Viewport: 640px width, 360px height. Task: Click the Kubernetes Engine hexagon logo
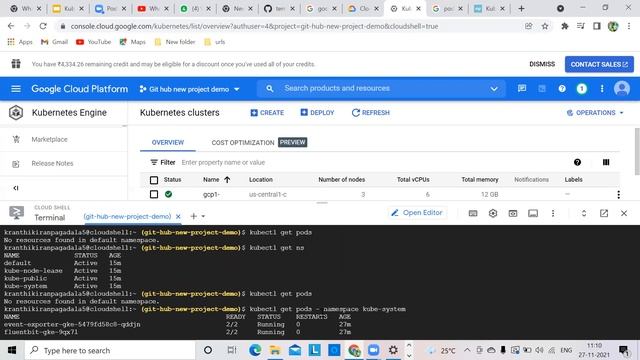(x=16, y=113)
